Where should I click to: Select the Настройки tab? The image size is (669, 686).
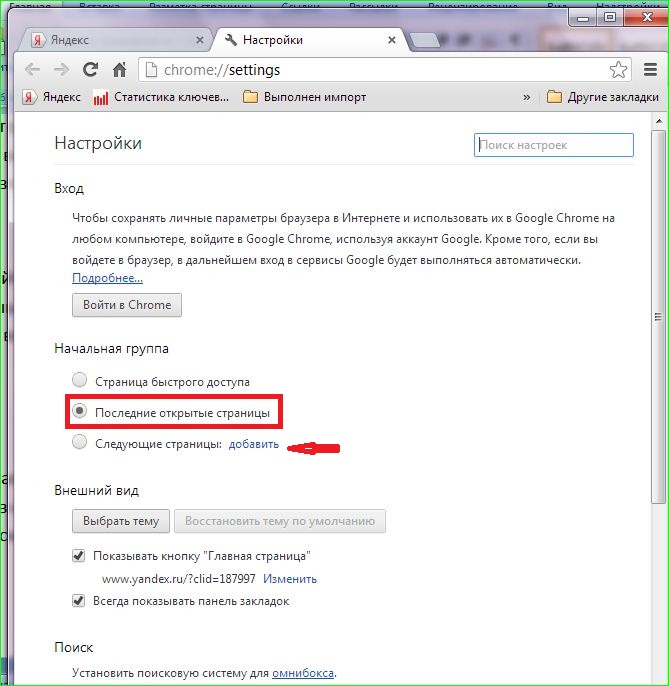308,40
